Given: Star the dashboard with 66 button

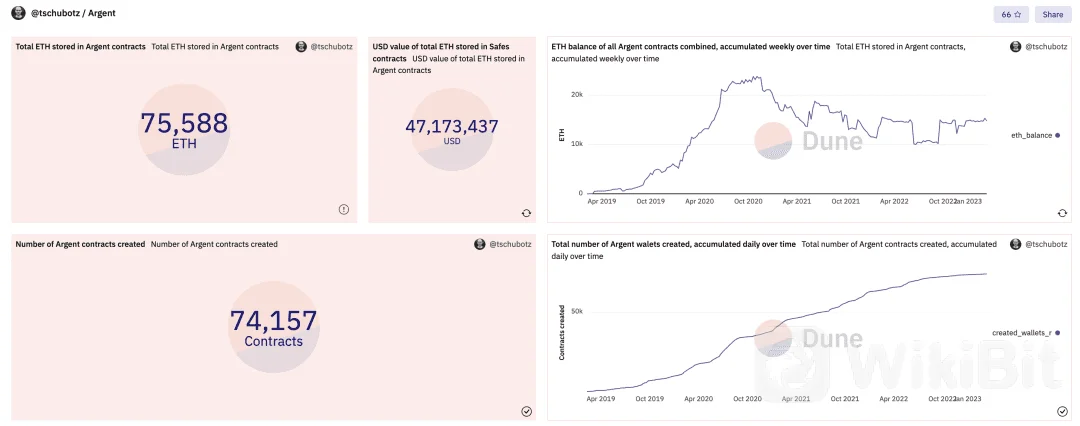Looking at the screenshot, I should 1011,14.
